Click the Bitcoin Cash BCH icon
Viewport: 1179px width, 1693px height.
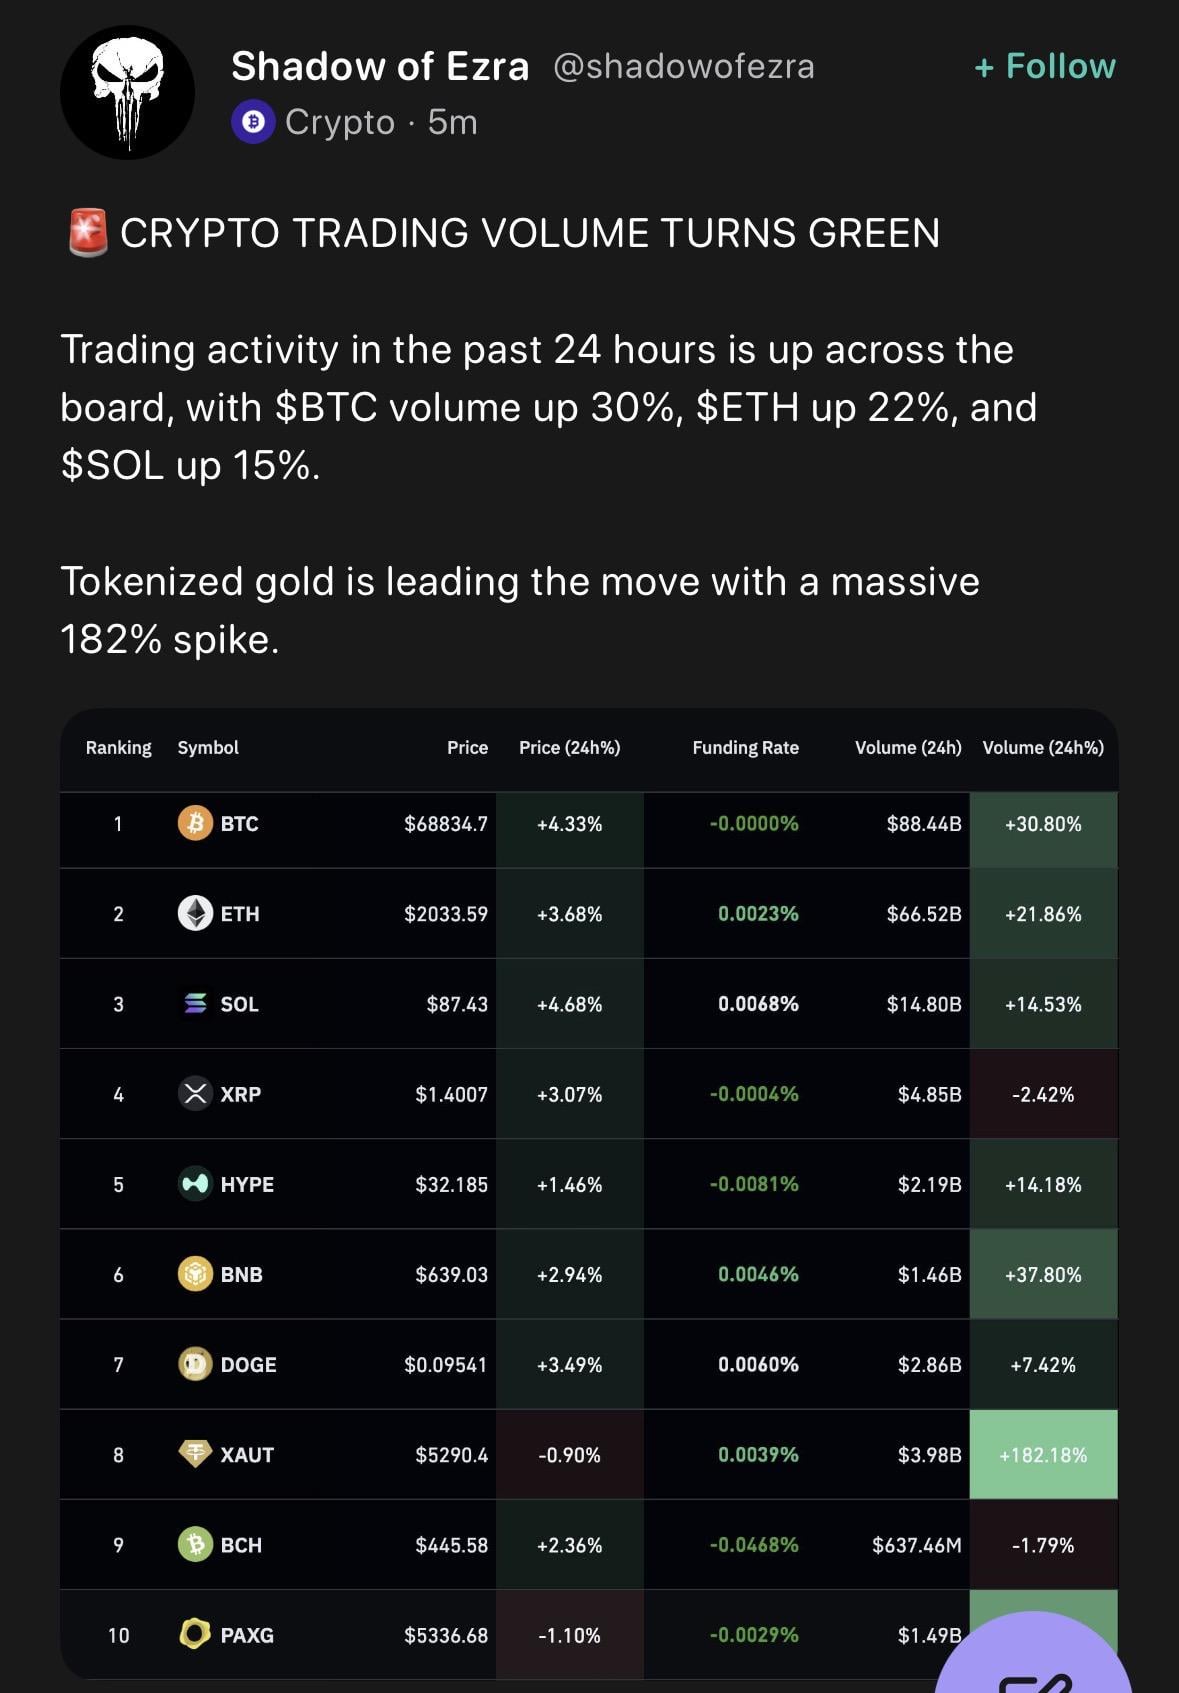tap(195, 1544)
